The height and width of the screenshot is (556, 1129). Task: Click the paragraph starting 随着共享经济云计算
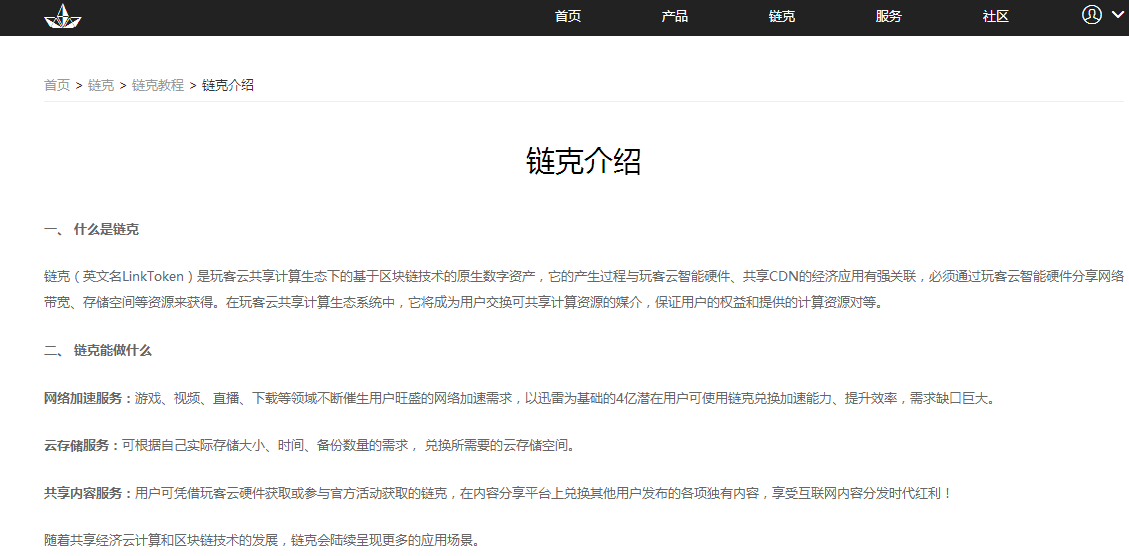point(261,540)
